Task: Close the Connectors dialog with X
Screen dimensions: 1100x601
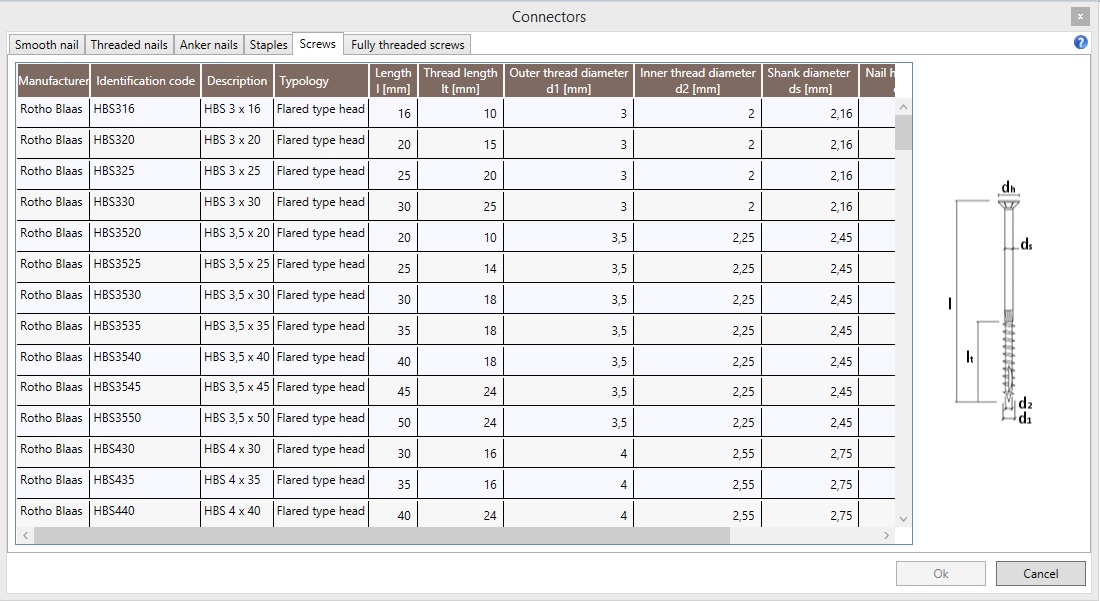Action: [1080, 16]
